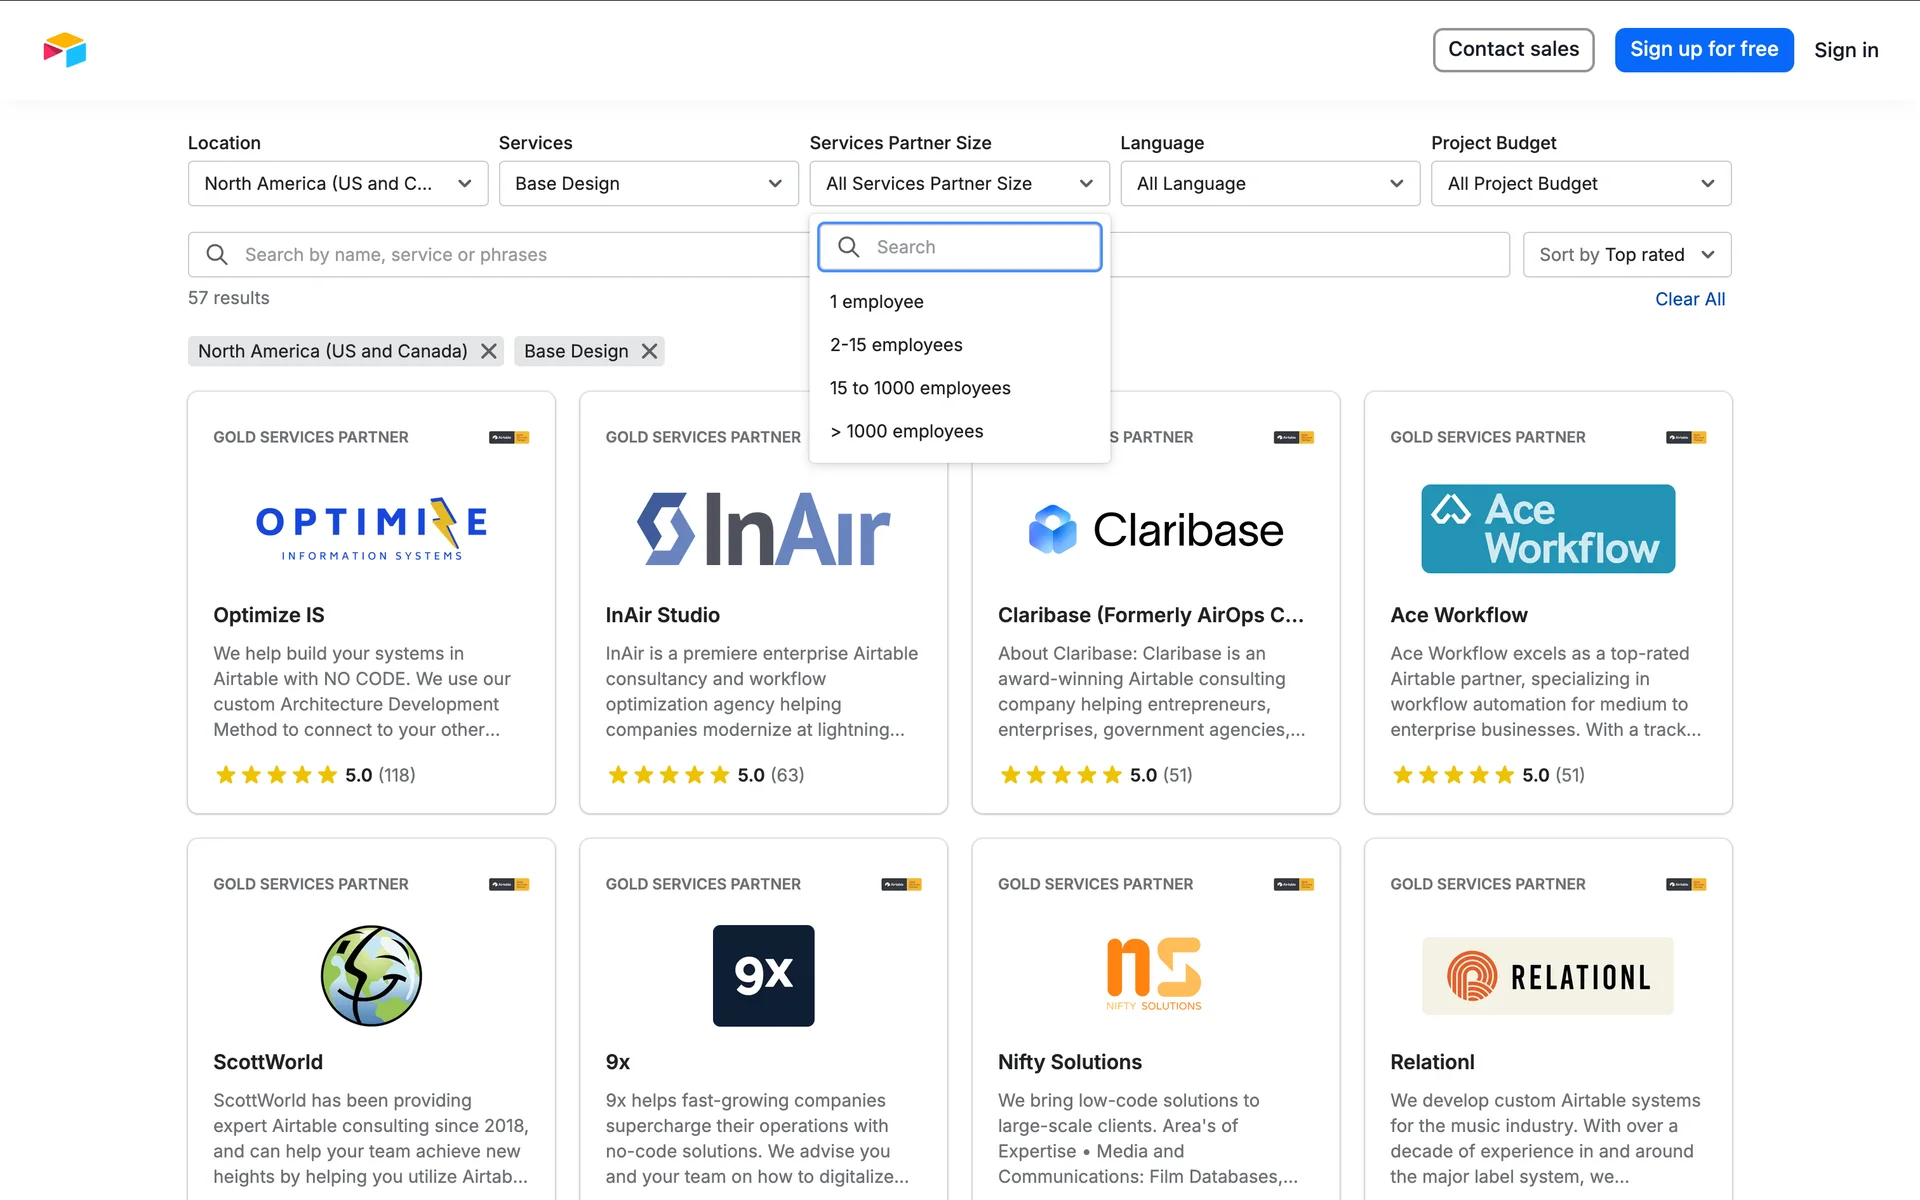The width and height of the screenshot is (1920, 1200).
Task: Click the ScottWorld globe logo
Action: pos(371,975)
